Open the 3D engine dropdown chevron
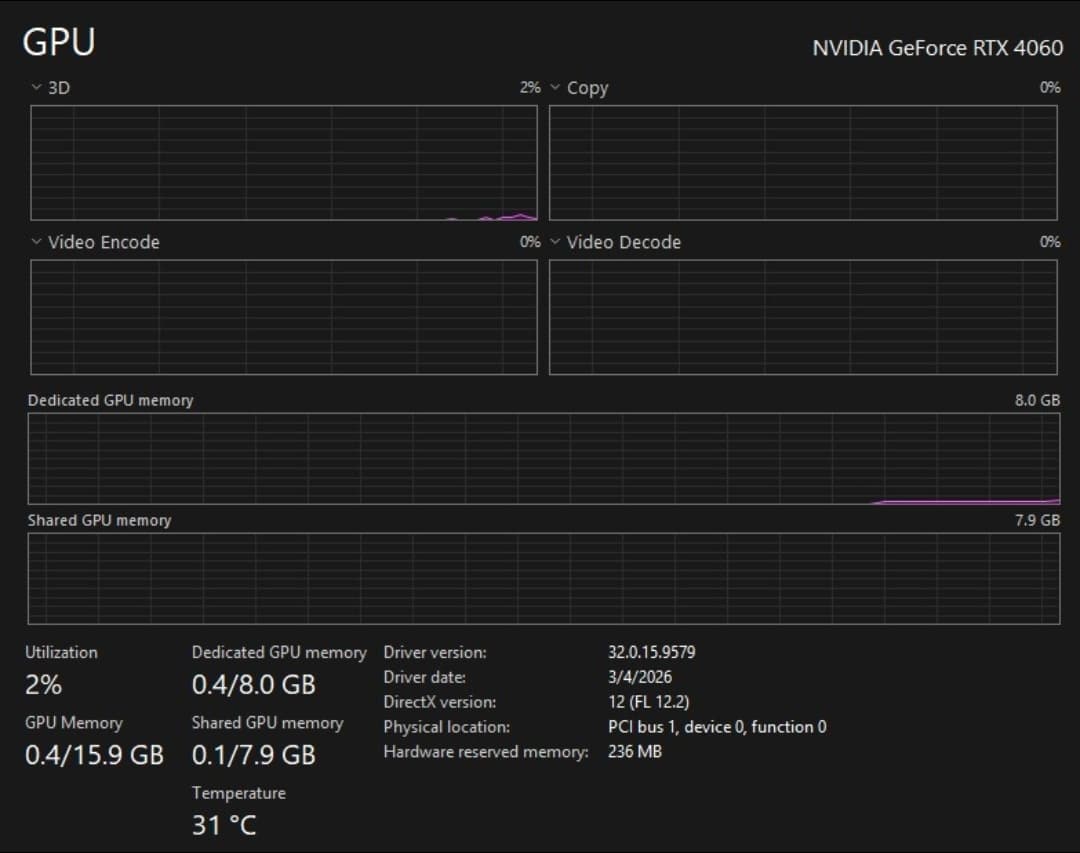 (x=37, y=88)
